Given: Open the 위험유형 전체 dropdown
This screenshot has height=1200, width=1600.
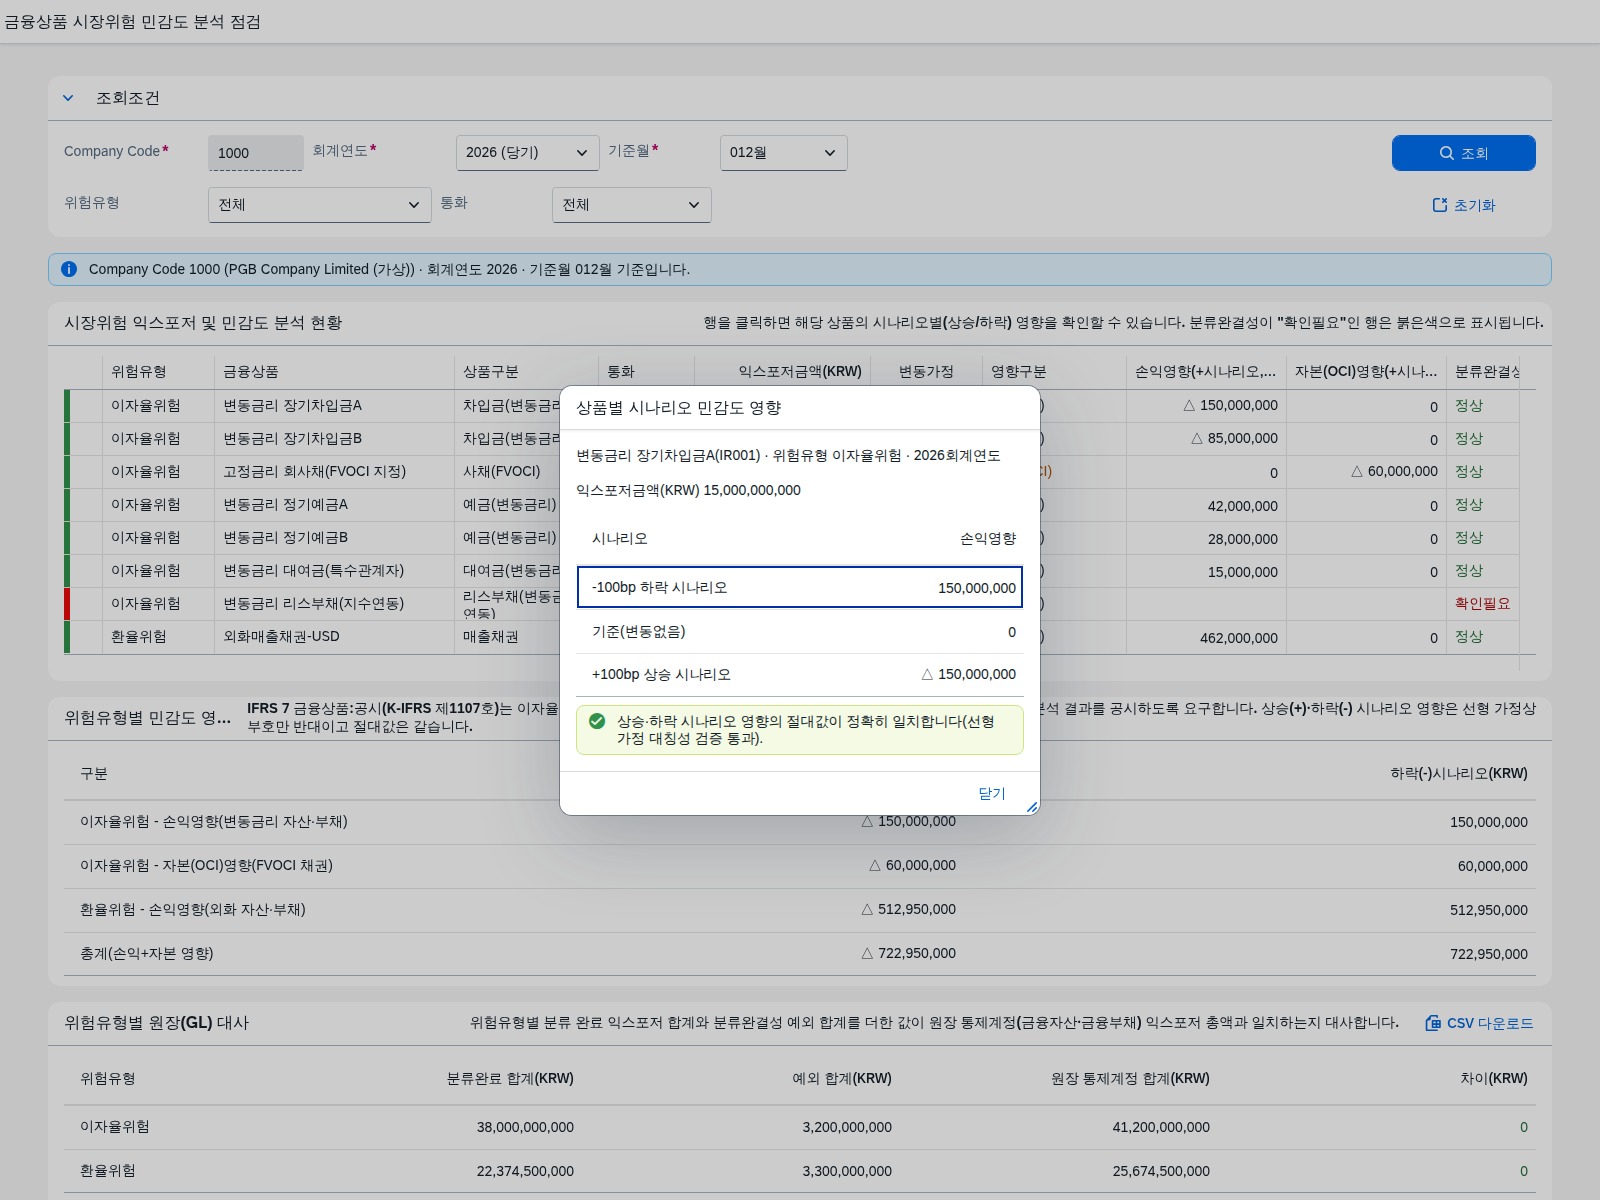Looking at the screenshot, I should click(319, 205).
